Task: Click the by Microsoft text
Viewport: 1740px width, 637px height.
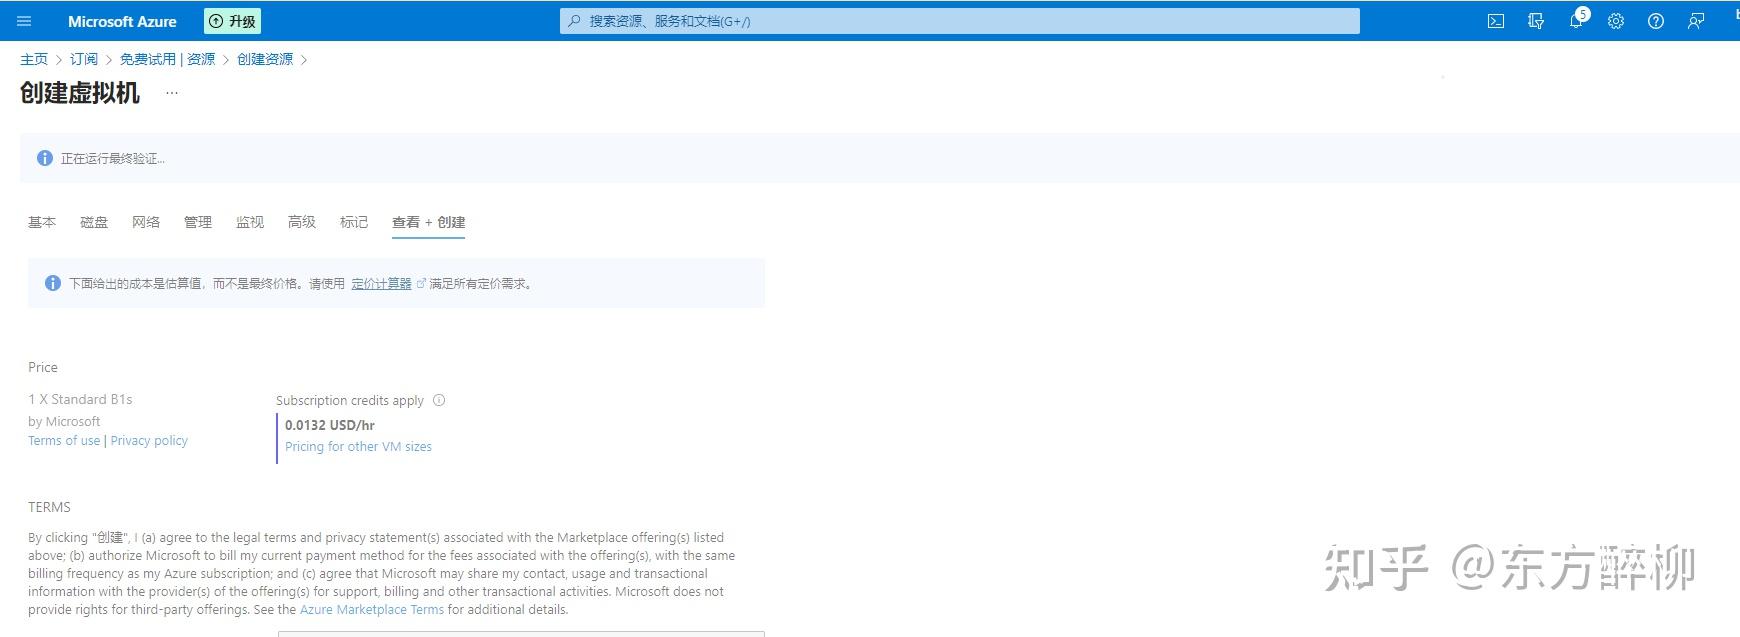Action: pyautogui.click(x=64, y=421)
